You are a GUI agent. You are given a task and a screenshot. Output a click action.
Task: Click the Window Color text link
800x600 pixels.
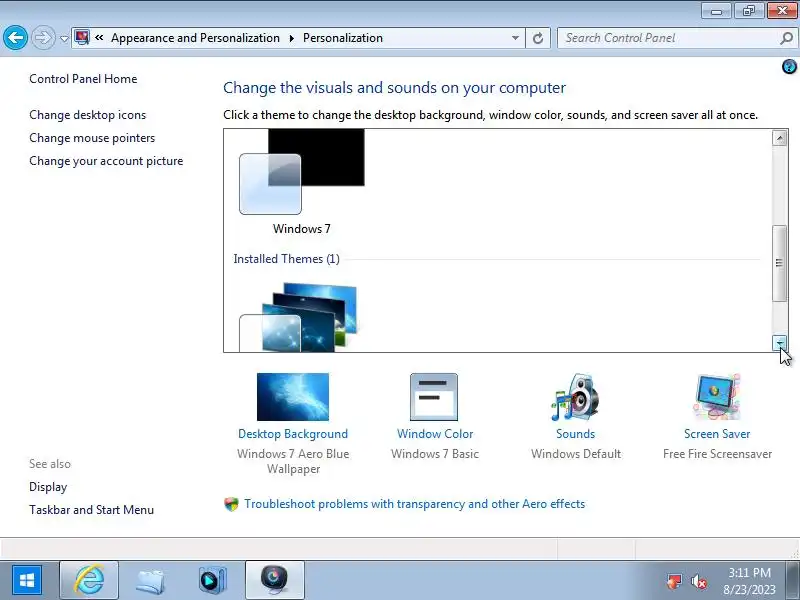pyautogui.click(x=435, y=434)
